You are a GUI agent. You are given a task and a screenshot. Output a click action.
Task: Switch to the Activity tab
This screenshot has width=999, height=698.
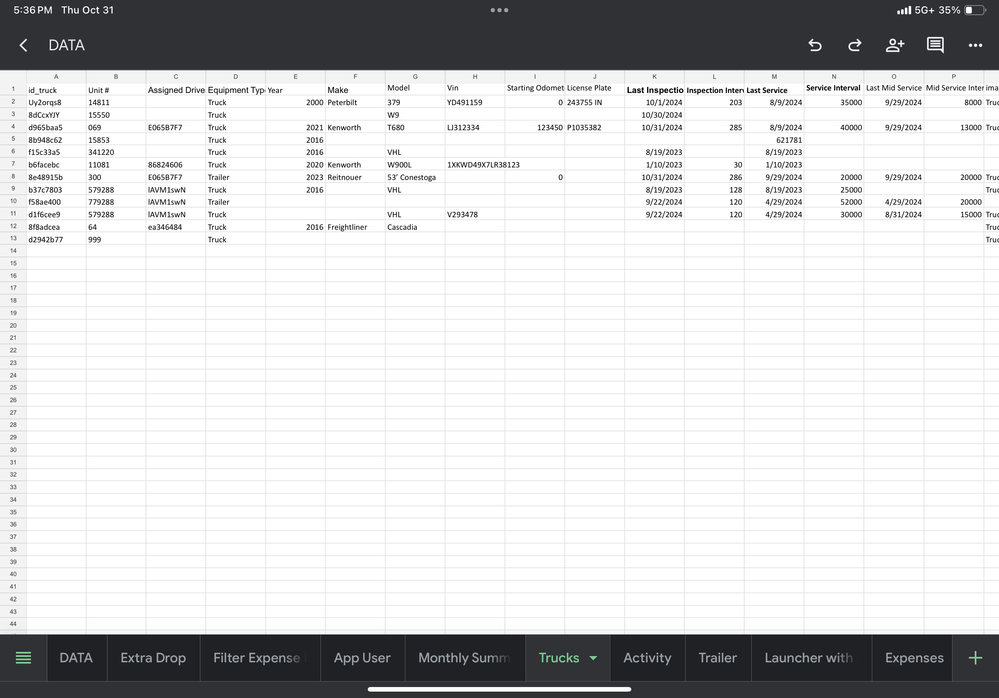click(647, 658)
